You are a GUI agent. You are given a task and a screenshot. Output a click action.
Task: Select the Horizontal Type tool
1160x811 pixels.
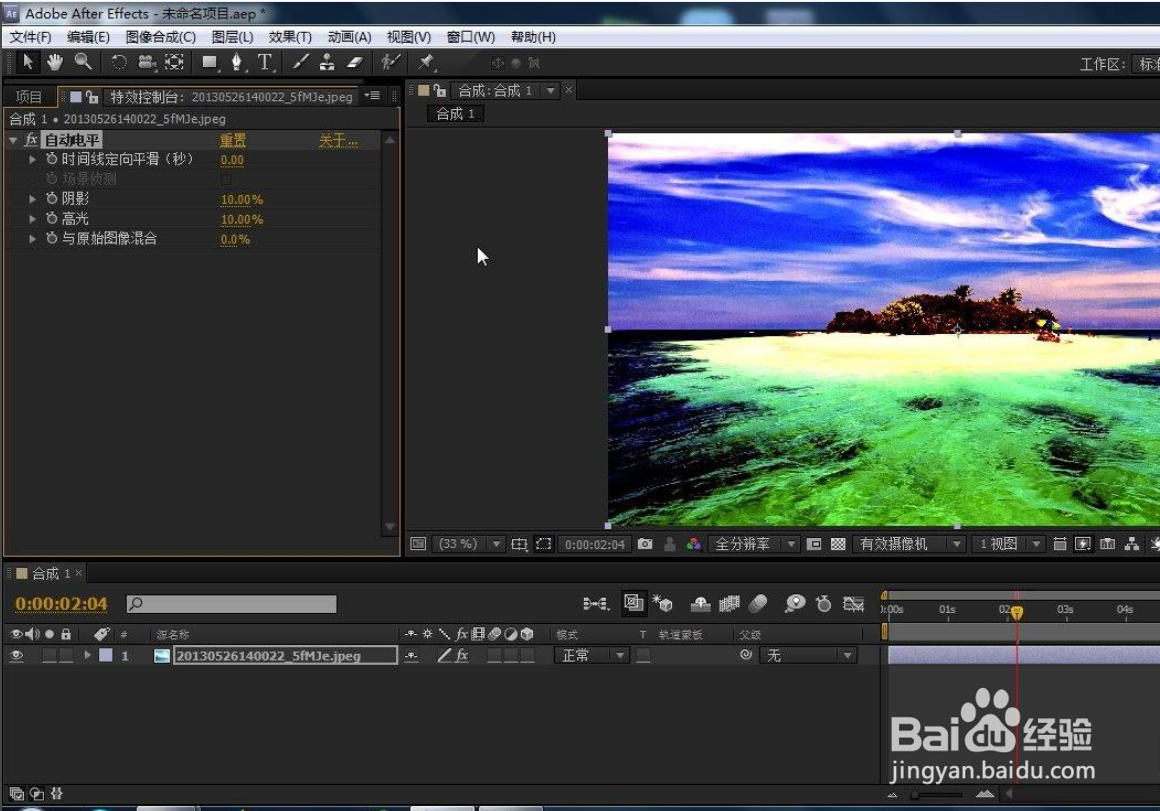click(x=265, y=63)
